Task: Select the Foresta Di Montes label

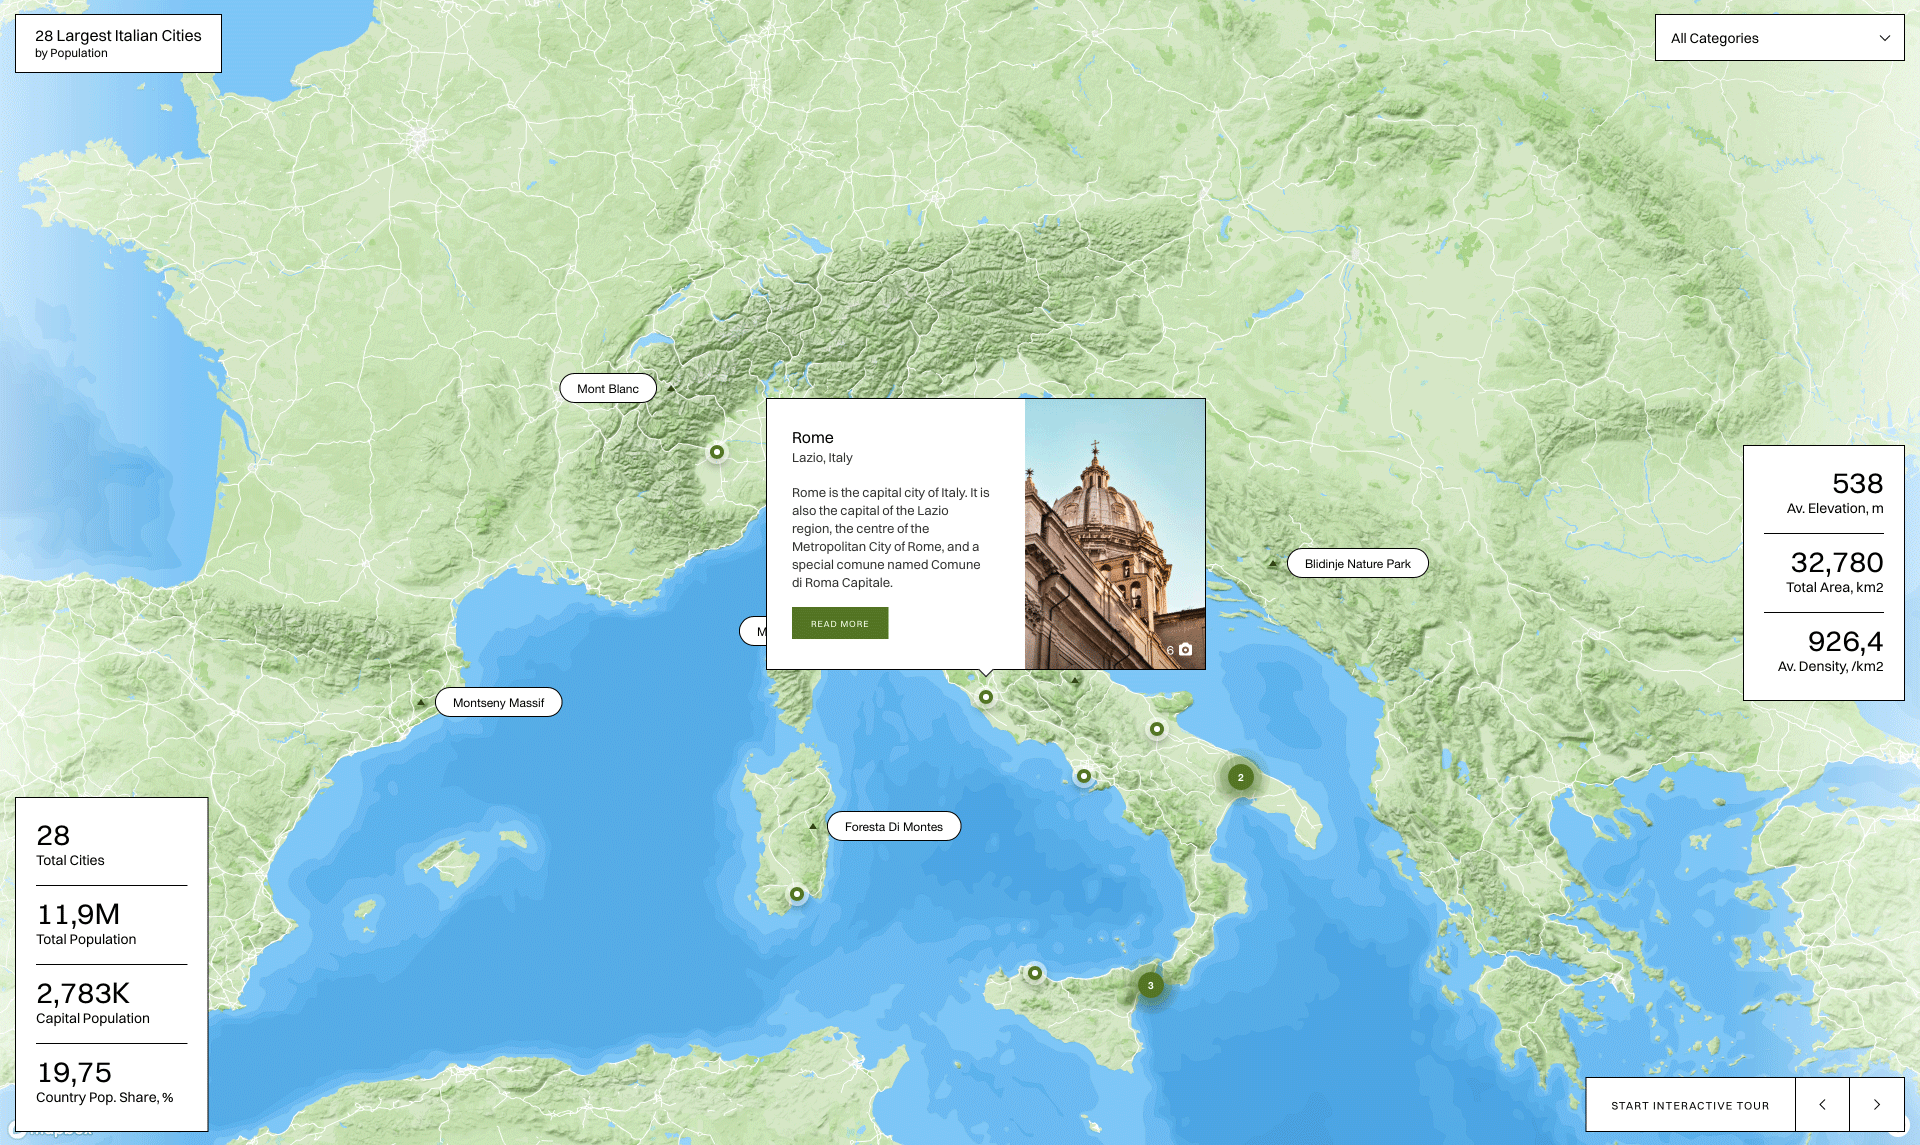Action: 894,827
